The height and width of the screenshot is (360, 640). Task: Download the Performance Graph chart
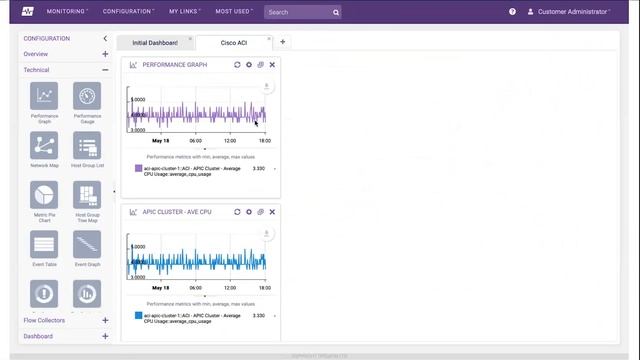click(x=267, y=87)
